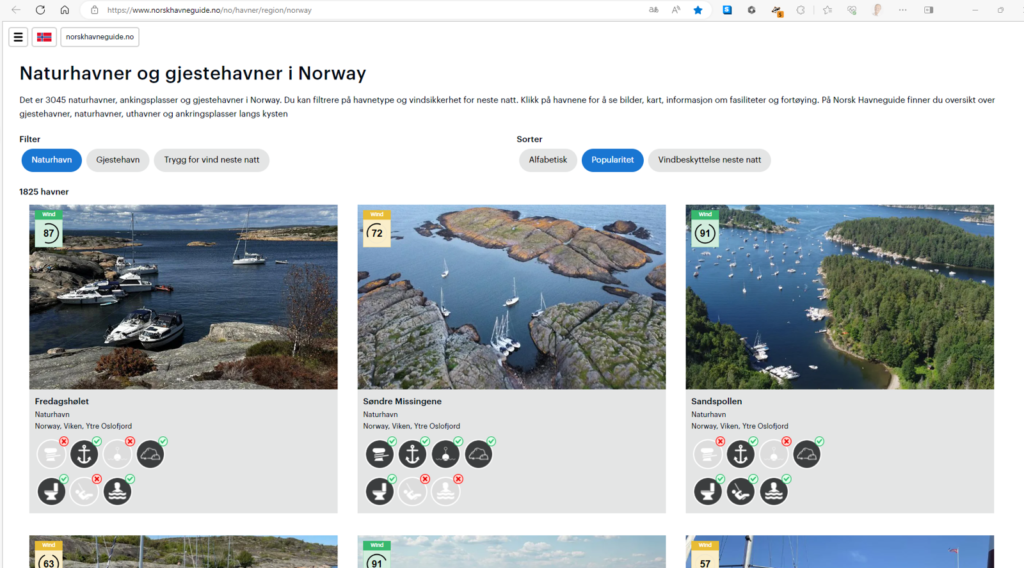Viewport: 1024px width, 568px height.
Task: Click the mooring bollard icon on Søndre Missingene
Action: click(379, 454)
